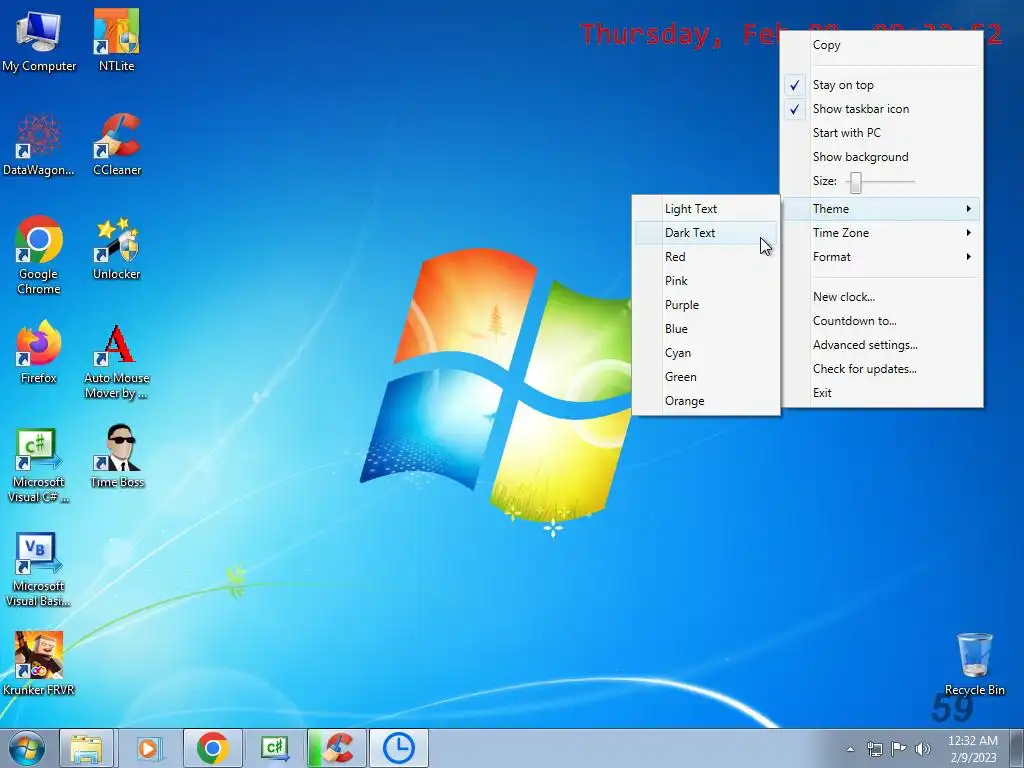The image size is (1024, 768).
Task: Switch to CCleaner in the taskbar
Action: coord(337,748)
